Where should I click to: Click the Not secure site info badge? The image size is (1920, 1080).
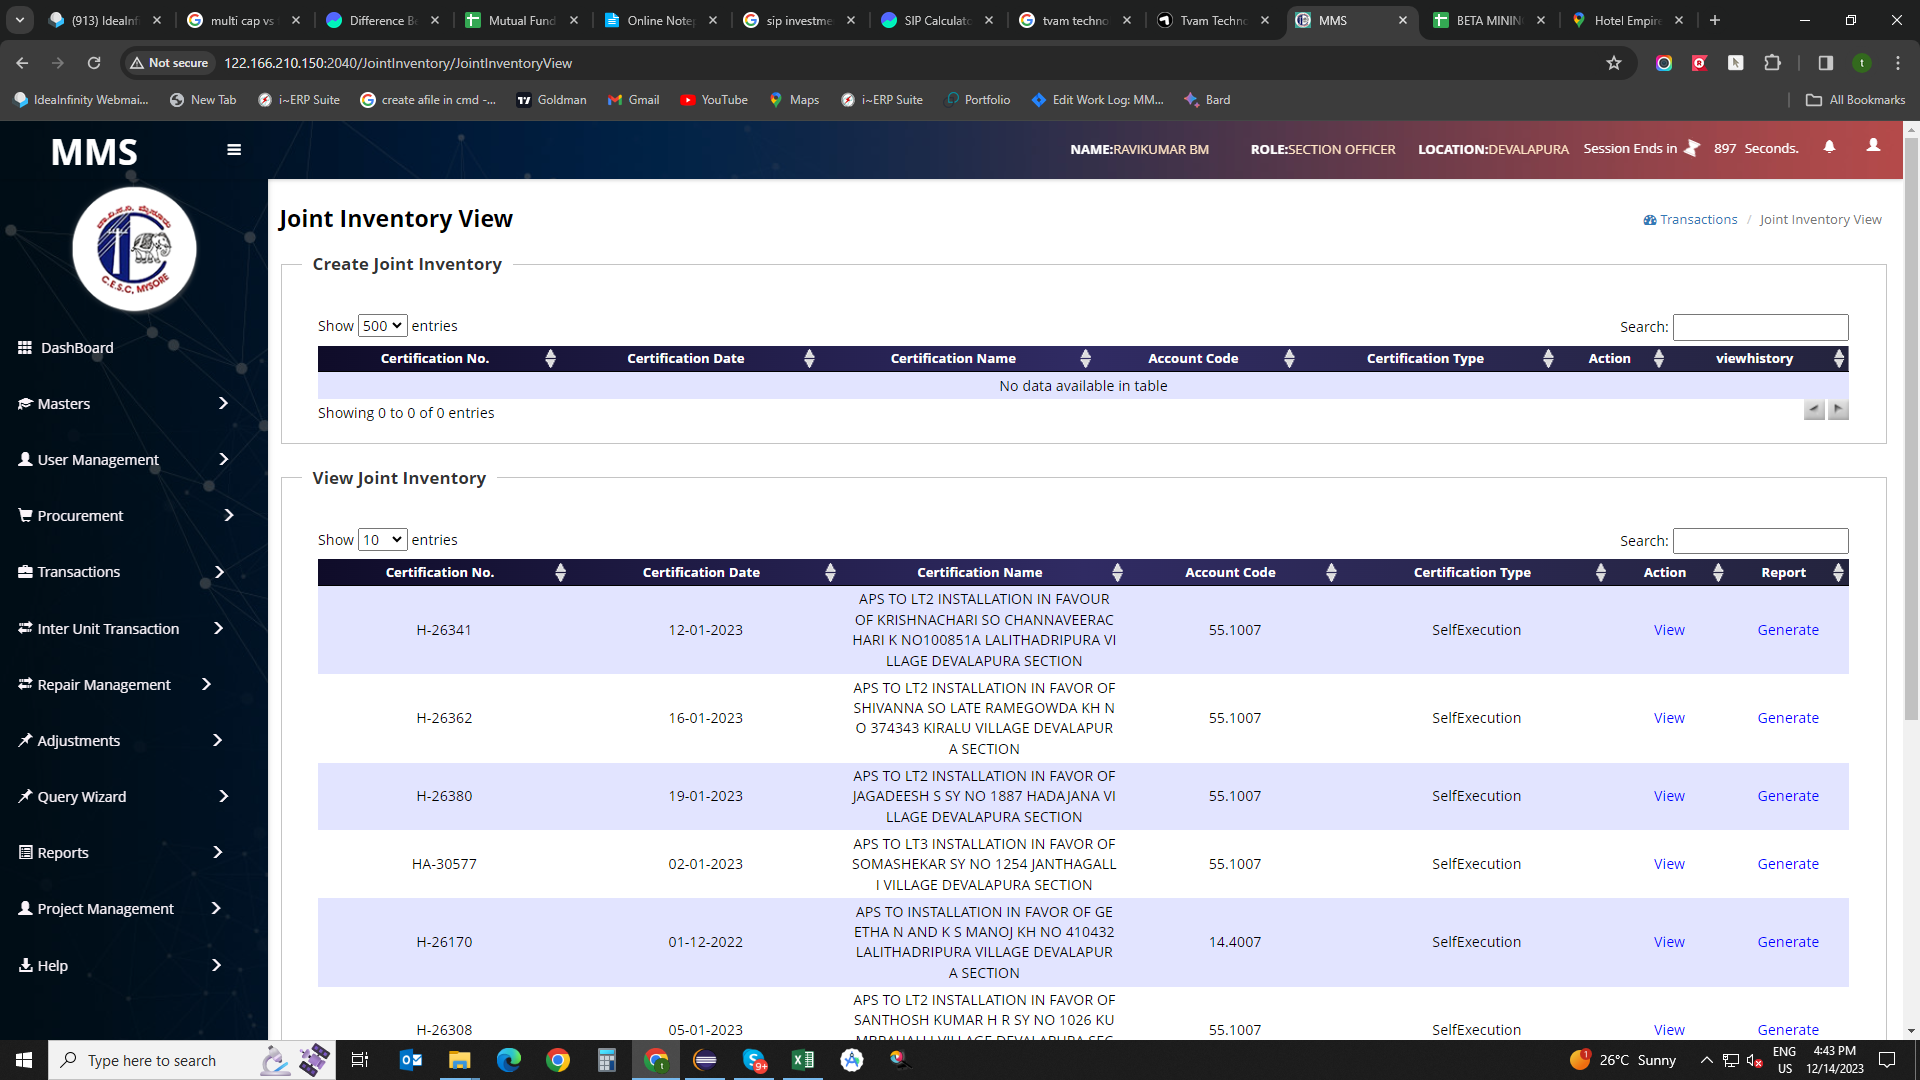[169, 63]
